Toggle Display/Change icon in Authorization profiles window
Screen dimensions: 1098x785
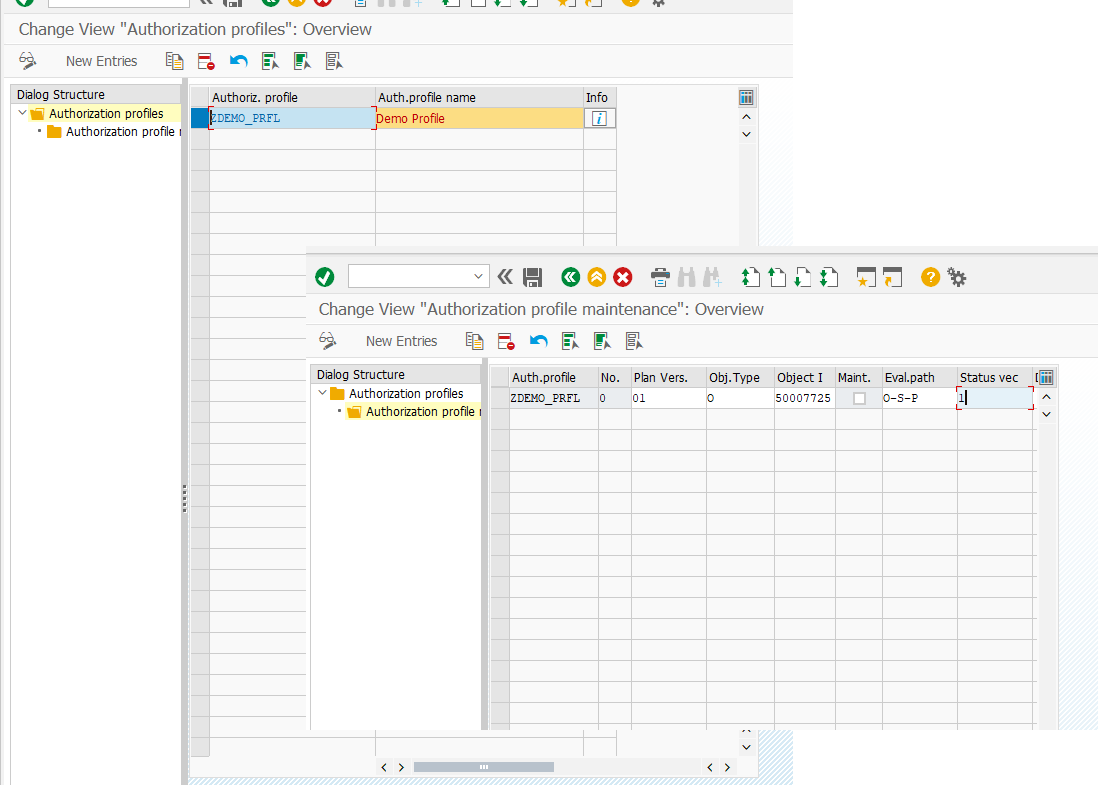(x=27, y=61)
